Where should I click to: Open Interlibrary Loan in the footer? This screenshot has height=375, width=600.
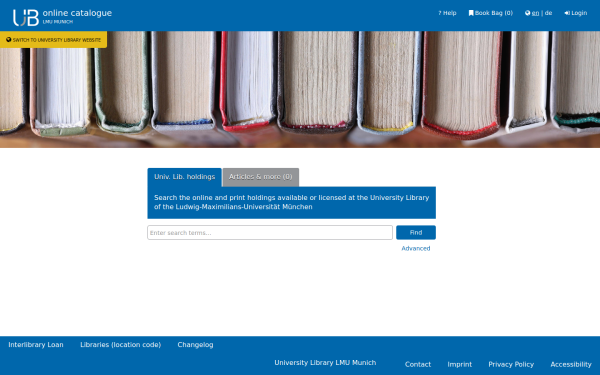(36, 345)
